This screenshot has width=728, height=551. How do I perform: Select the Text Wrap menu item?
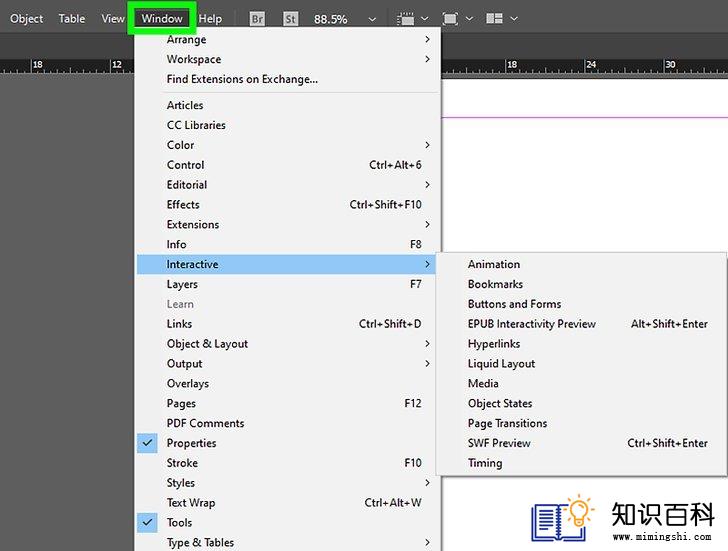(x=286, y=503)
